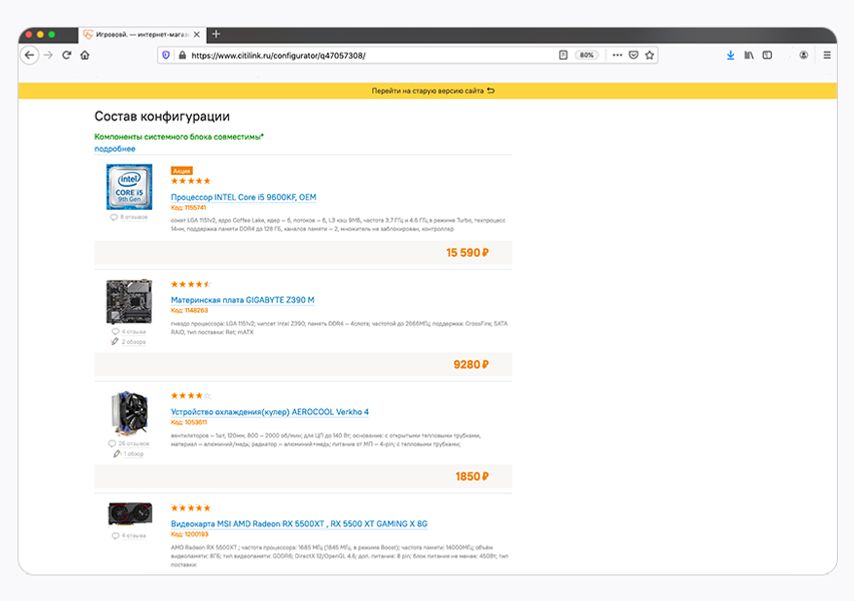
Task: Reset the 80% zoom level badge
Action: pos(587,55)
